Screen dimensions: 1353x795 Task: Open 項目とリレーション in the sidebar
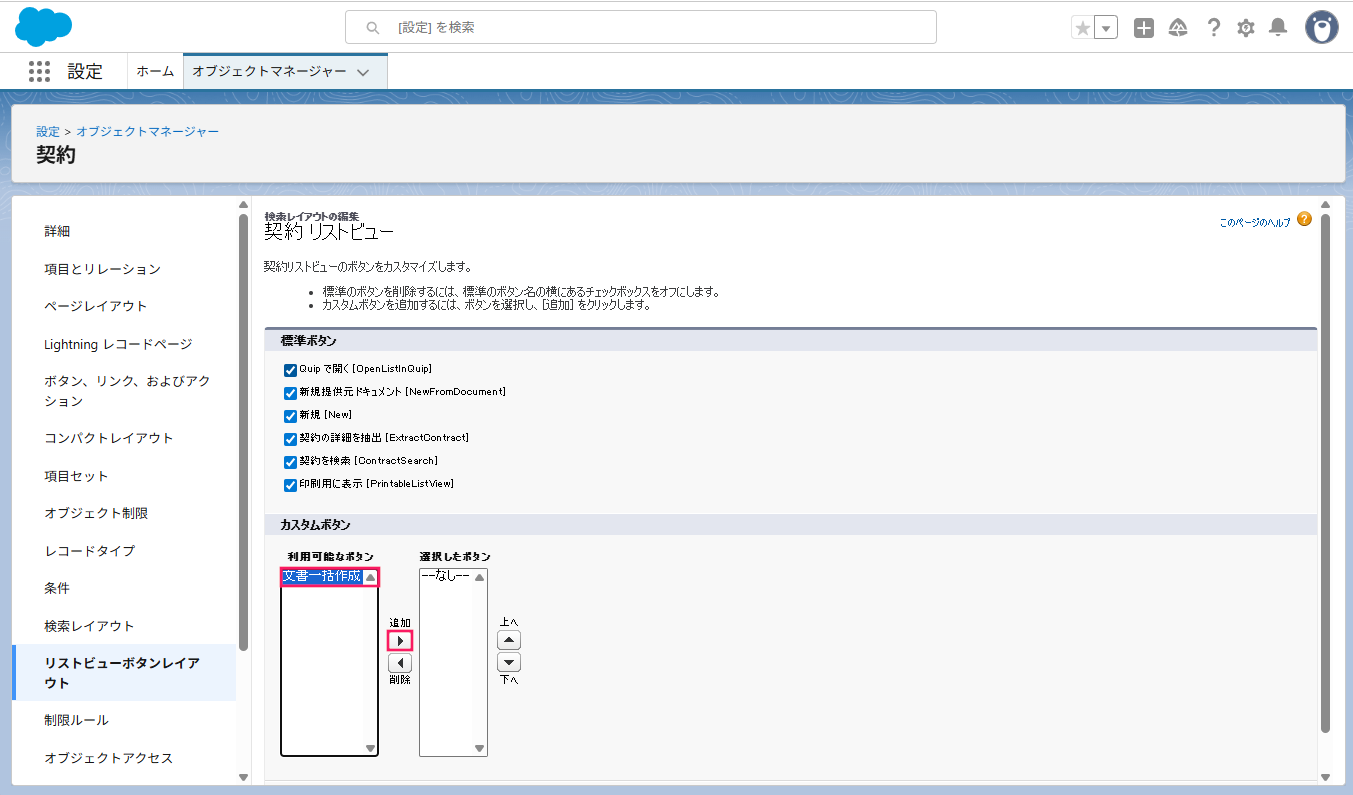click(x=102, y=269)
